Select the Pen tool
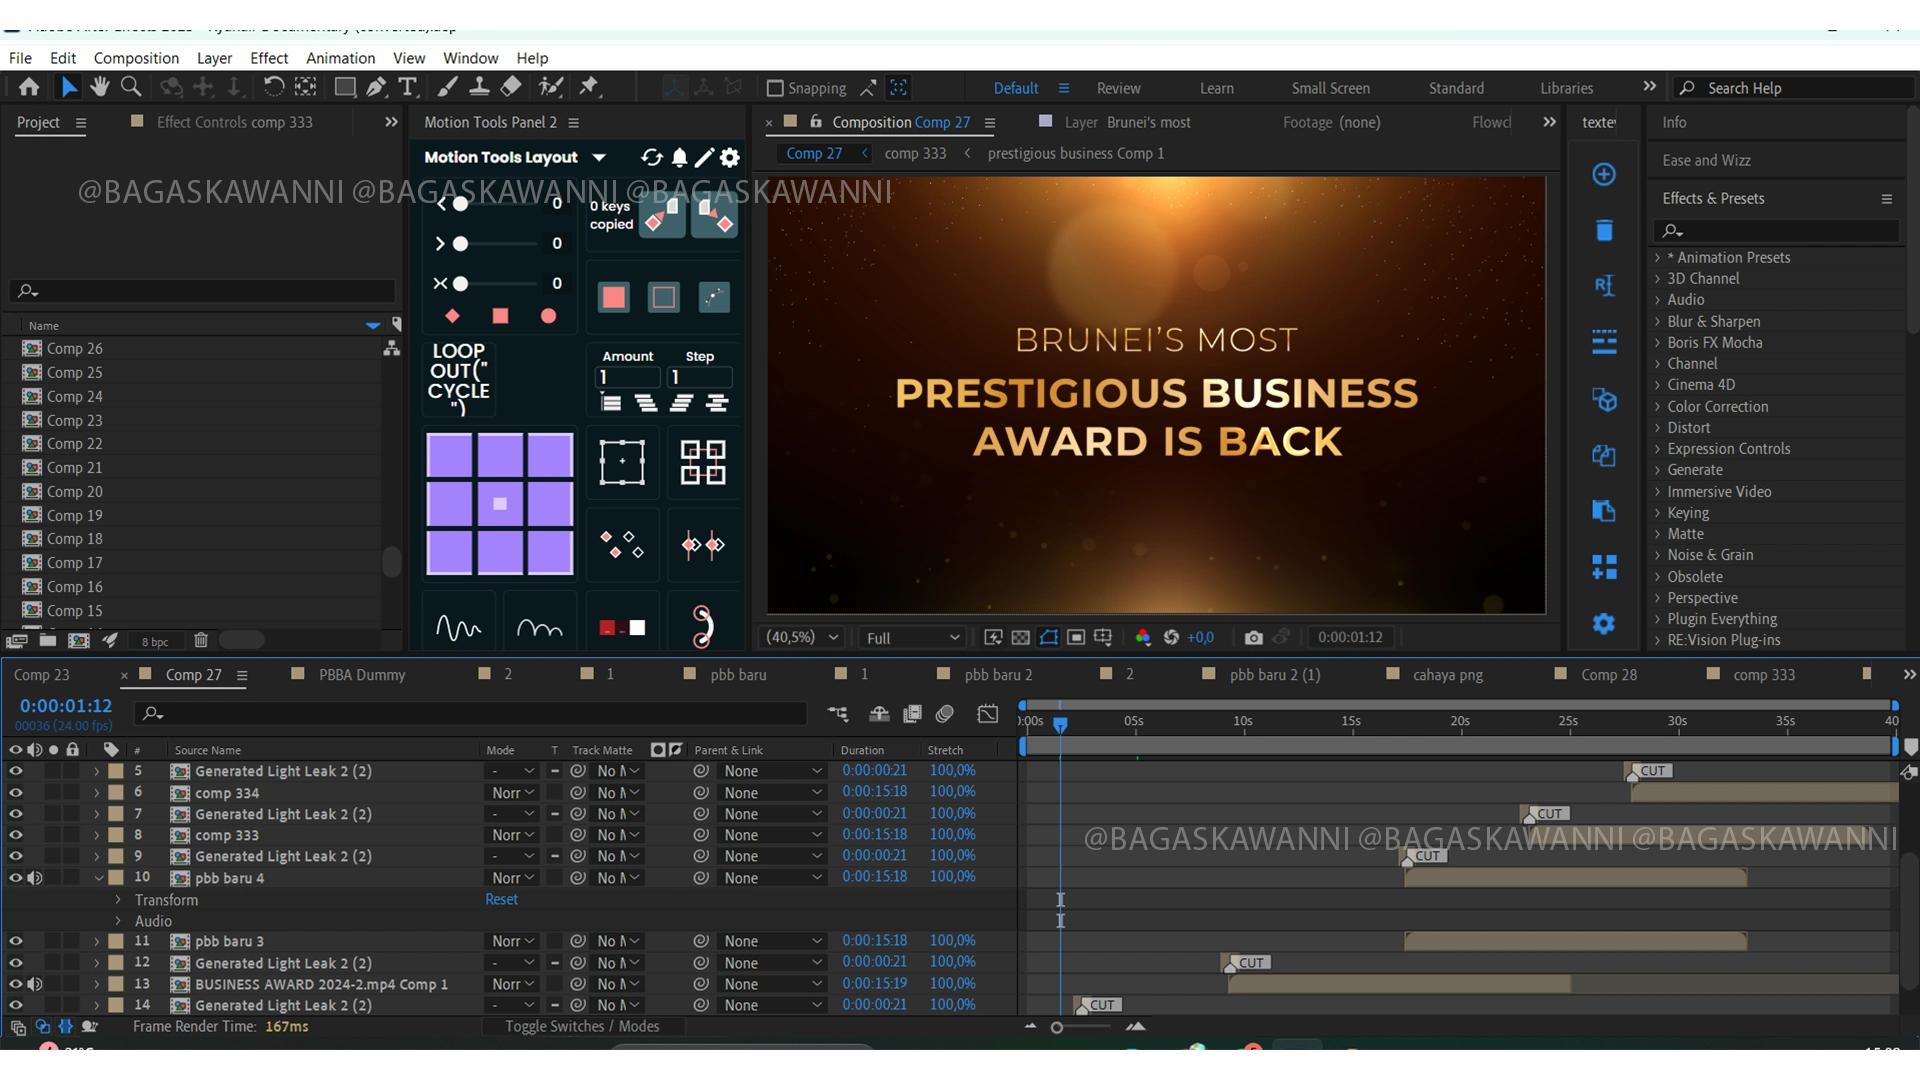1920x1080 pixels. click(376, 87)
